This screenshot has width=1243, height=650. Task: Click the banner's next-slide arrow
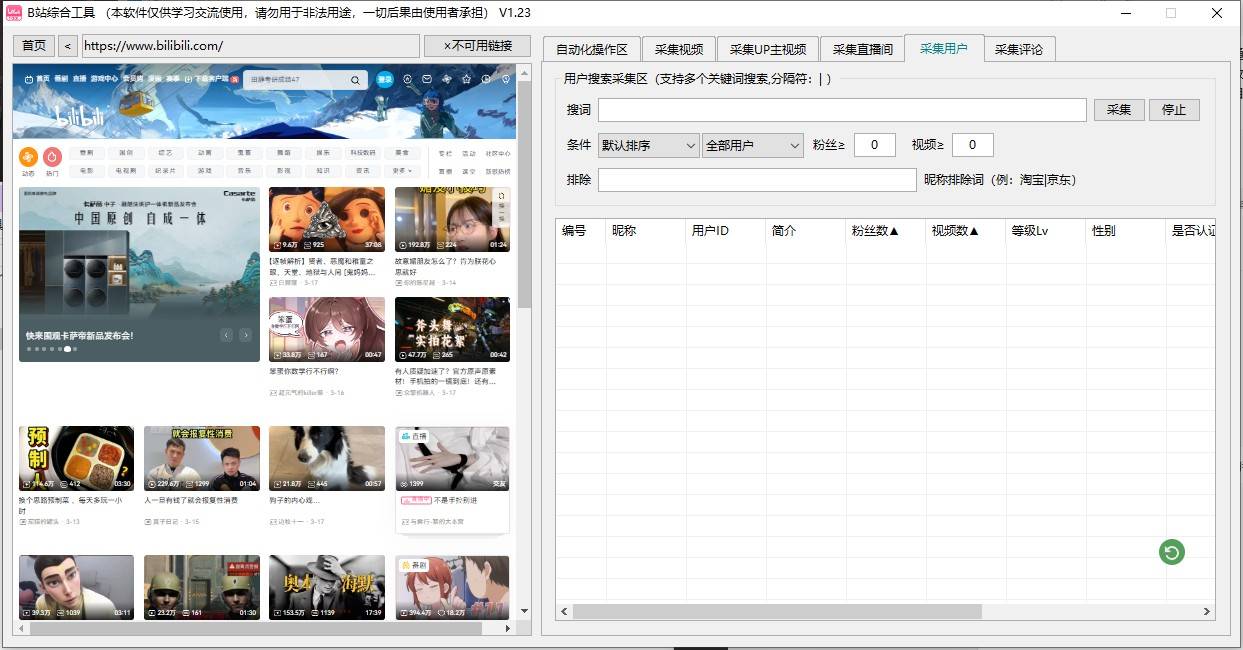246,335
